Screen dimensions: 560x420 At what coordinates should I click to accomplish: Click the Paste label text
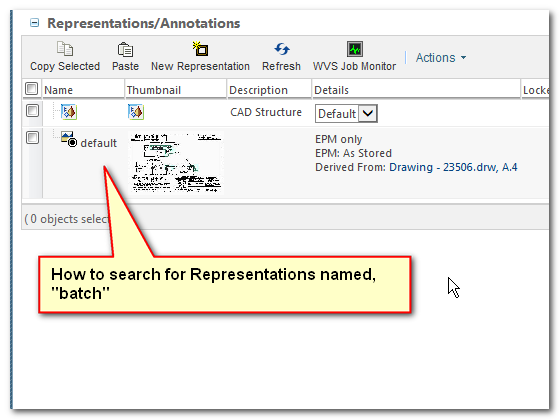(125, 66)
